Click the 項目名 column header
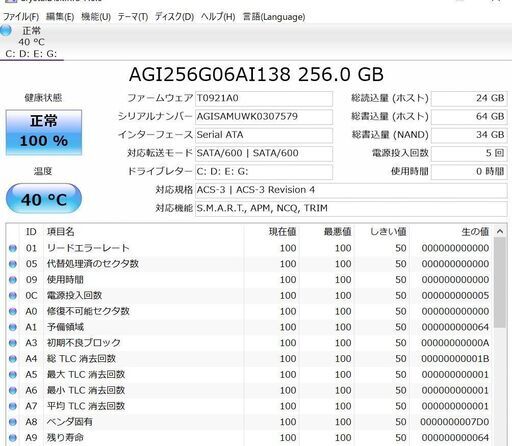The height and width of the screenshot is (446, 512). point(144,232)
